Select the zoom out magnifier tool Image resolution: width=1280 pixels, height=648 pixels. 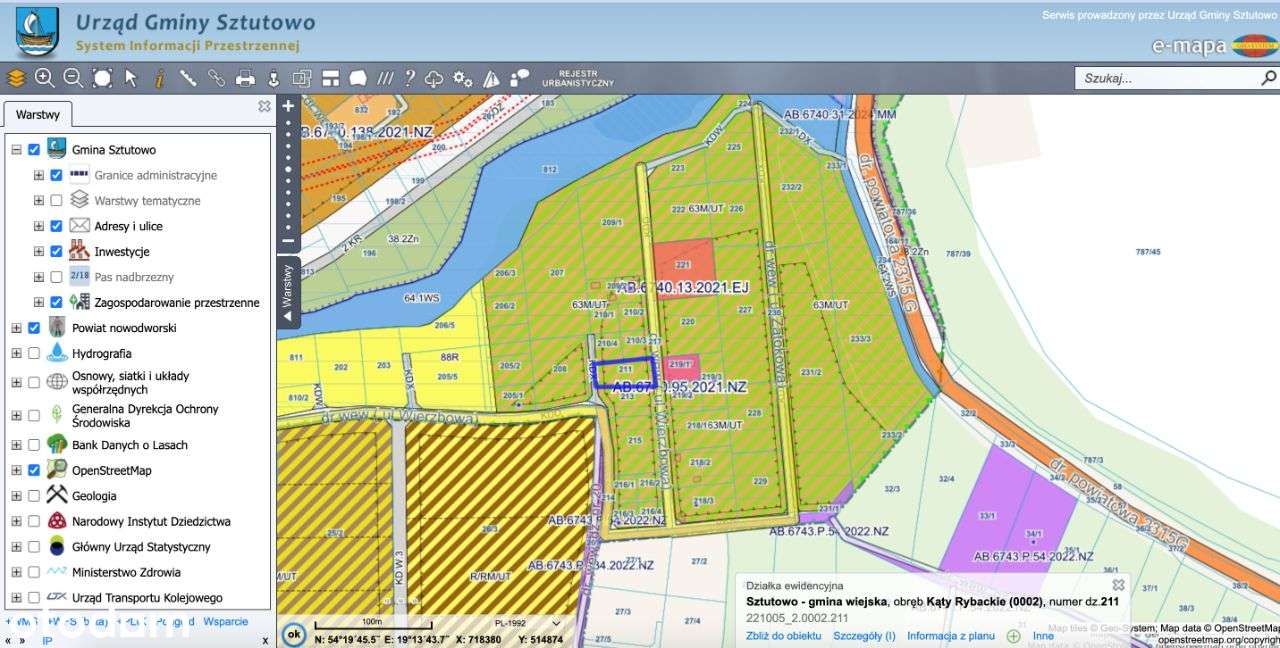tap(73, 78)
